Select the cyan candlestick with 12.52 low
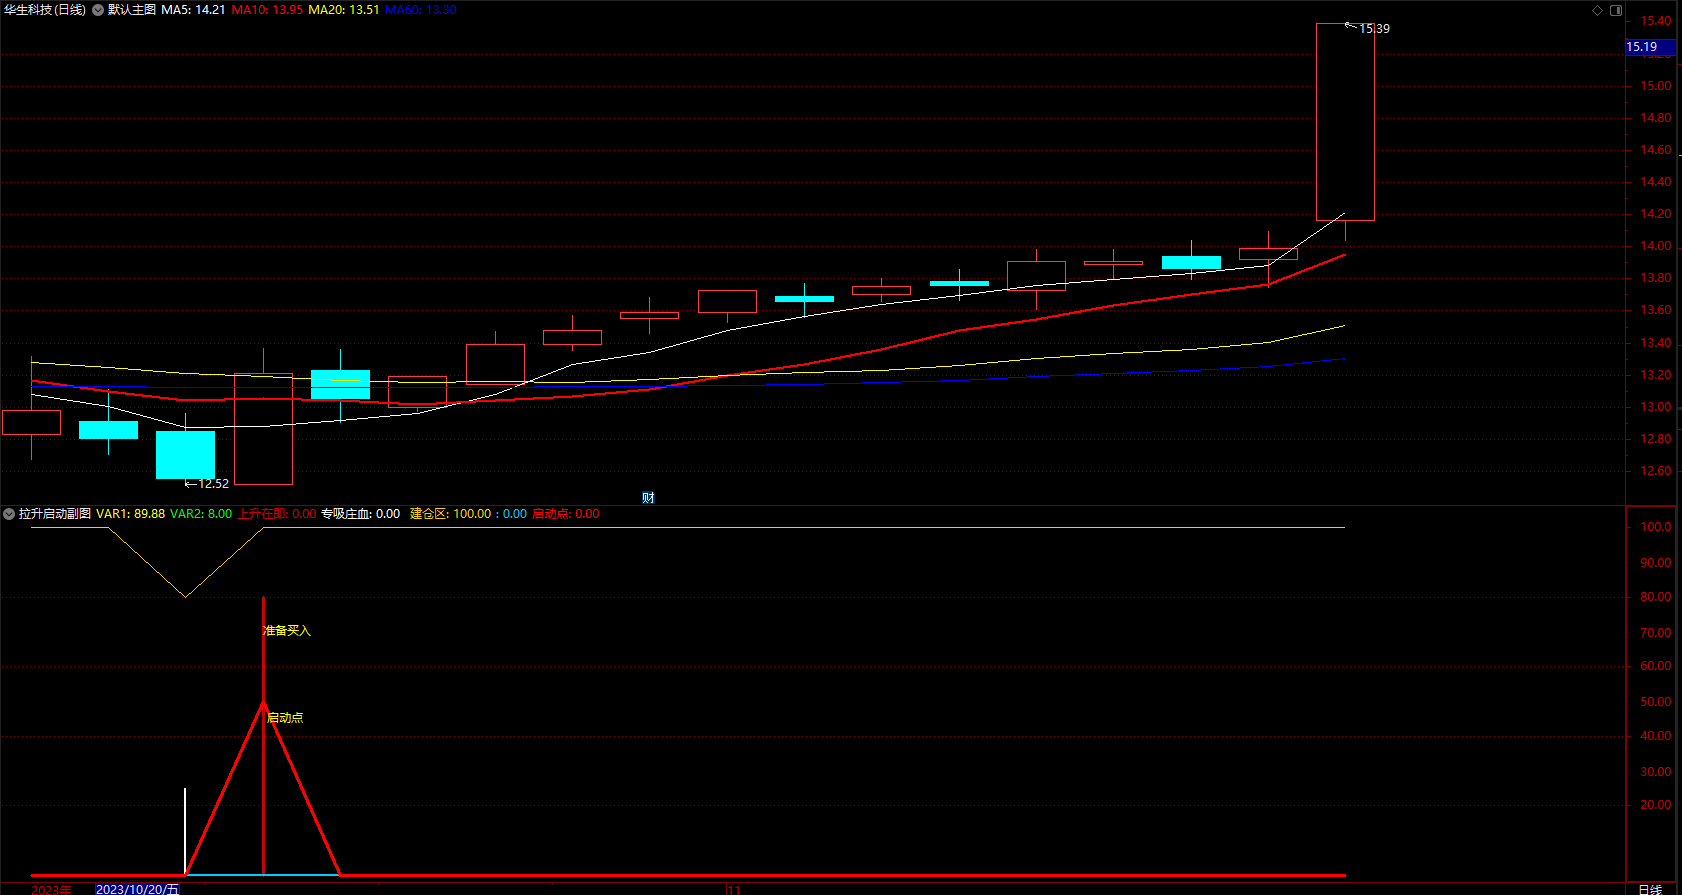 point(185,454)
